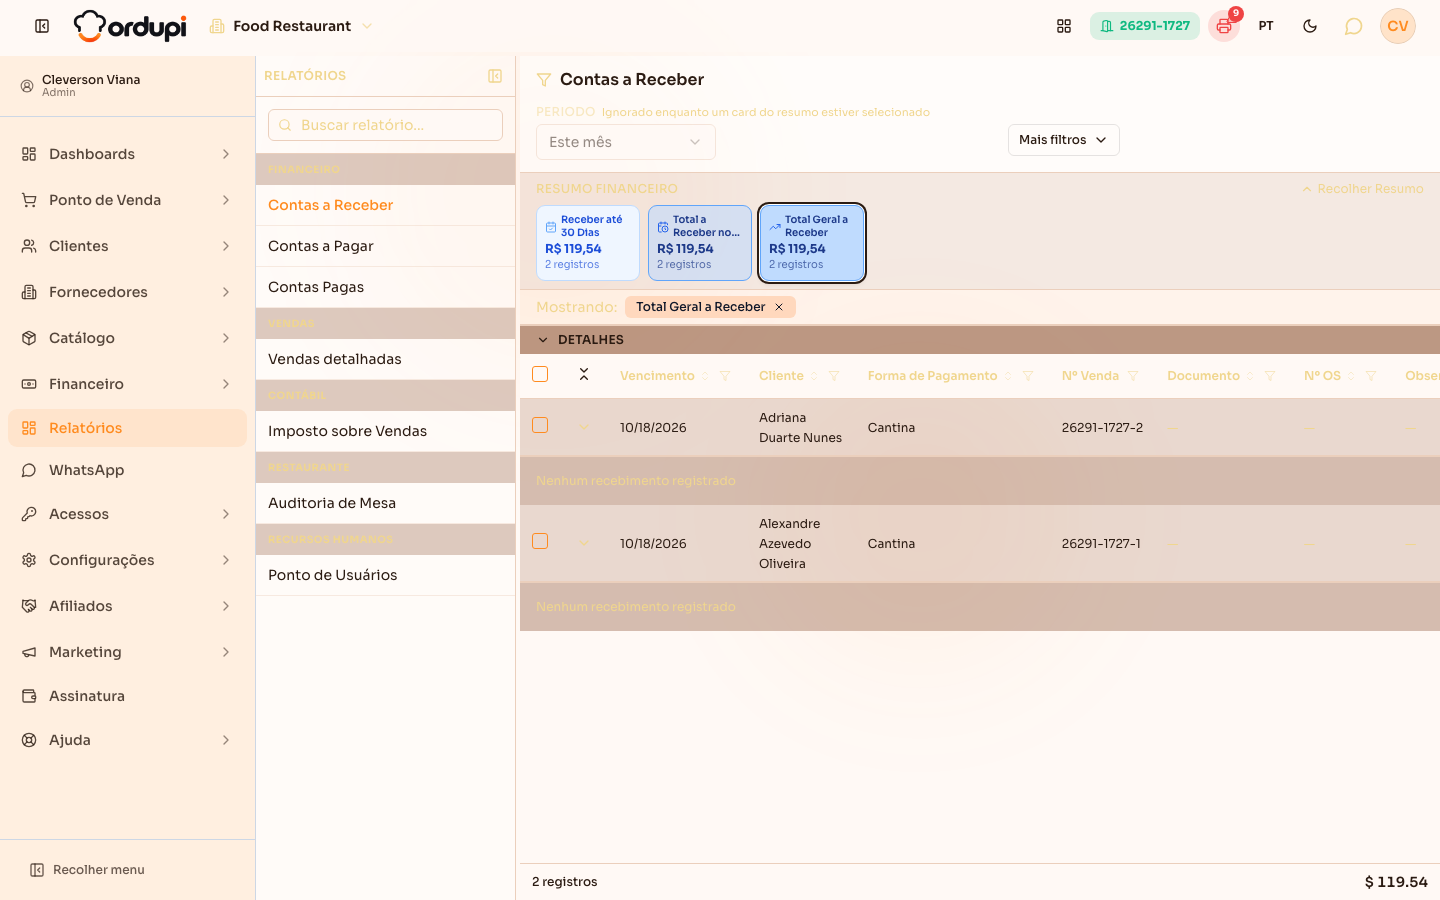This screenshot has height=900, width=1440.
Task: Switch language with the PT button
Action: 1266,26
